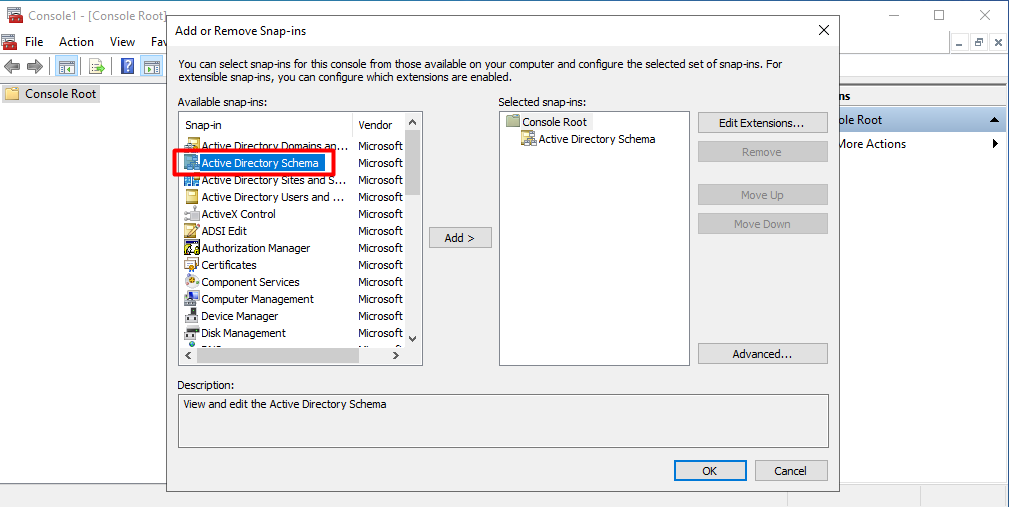The width and height of the screenshot is (1009, 507).
Task: Click the Remove button
Action: (763, 152)
